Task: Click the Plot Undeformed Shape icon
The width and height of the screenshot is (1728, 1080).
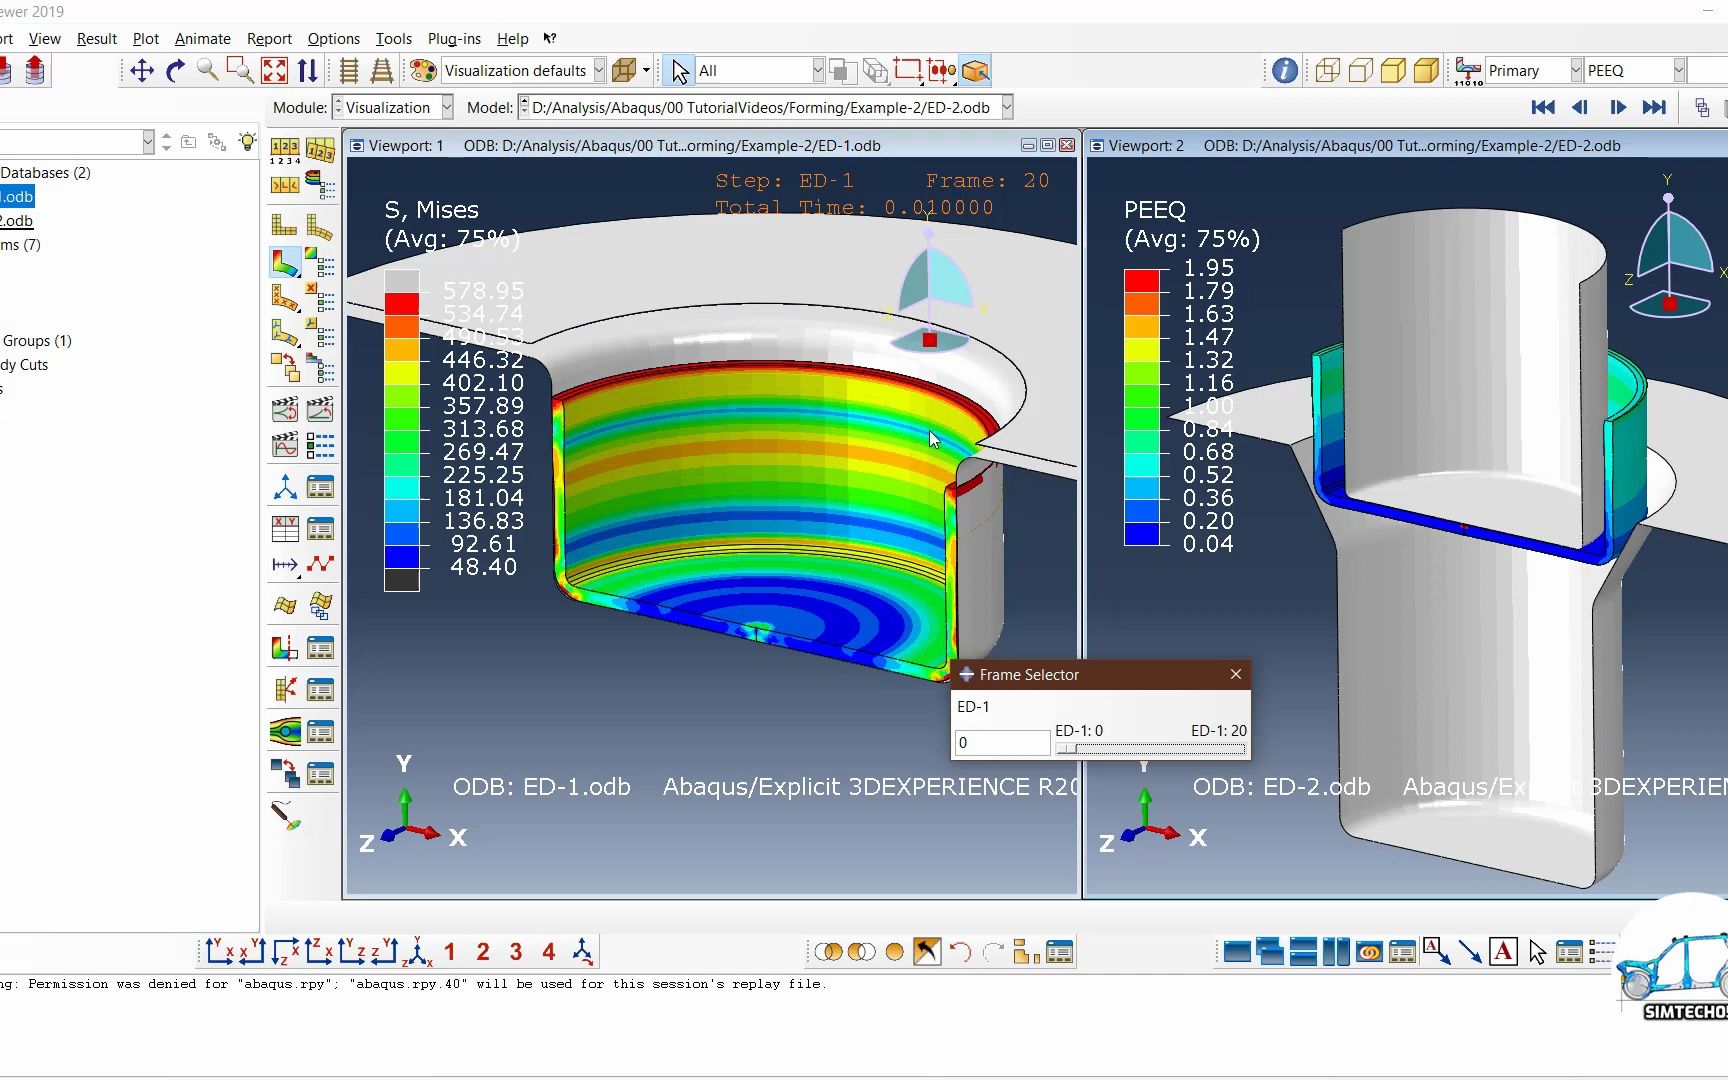Action: [284, 226]
